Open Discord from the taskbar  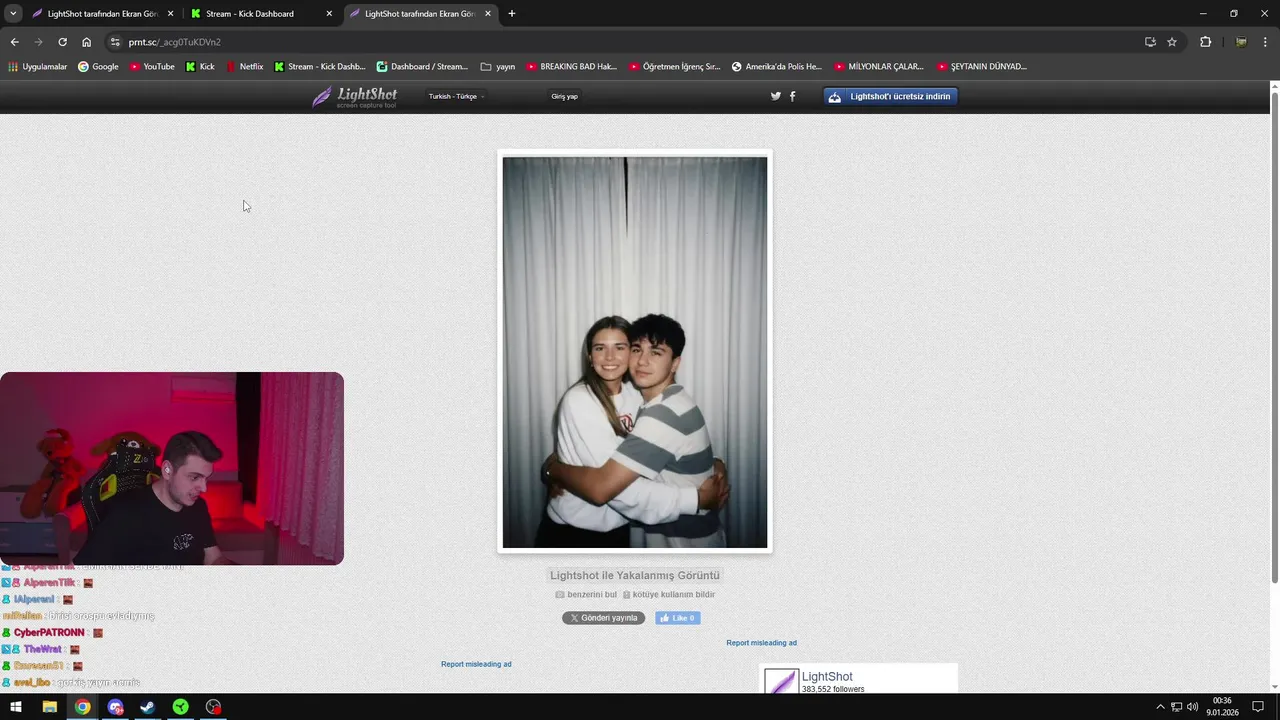click(x=115, y=707)
